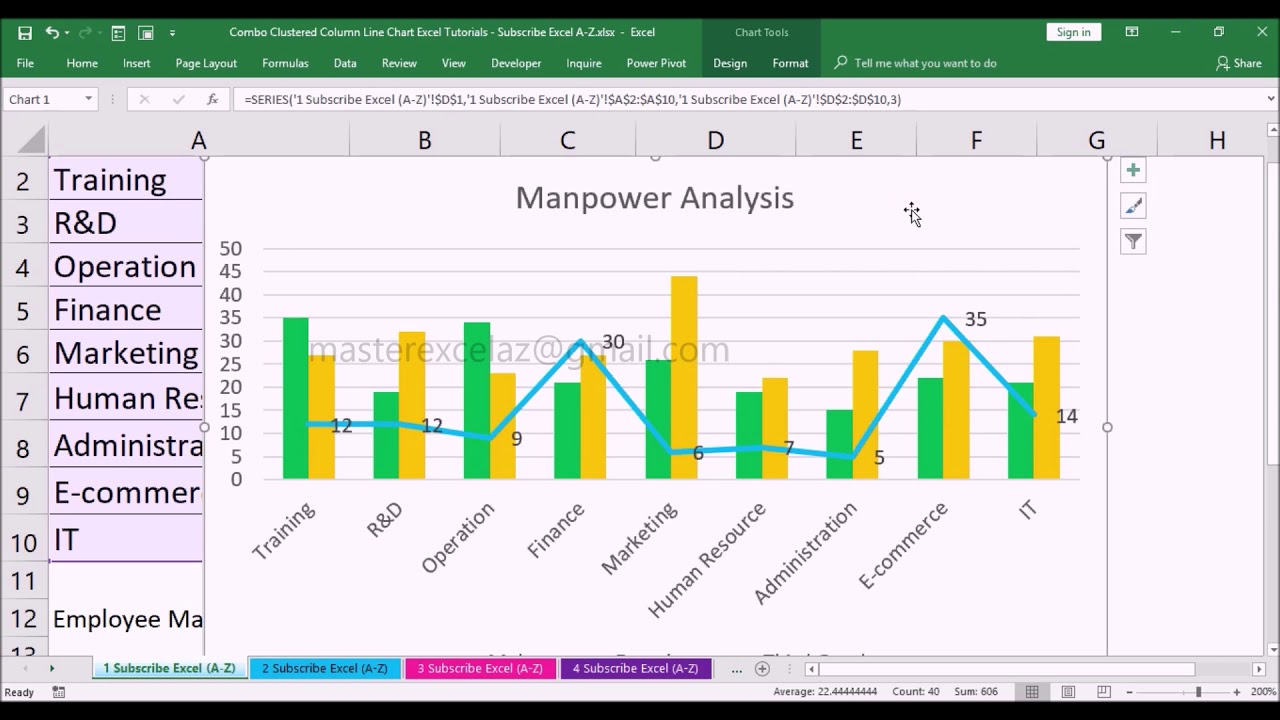Click the form icon in Quick Access Toolbar

pyautogui.click(x=118, y=33)
